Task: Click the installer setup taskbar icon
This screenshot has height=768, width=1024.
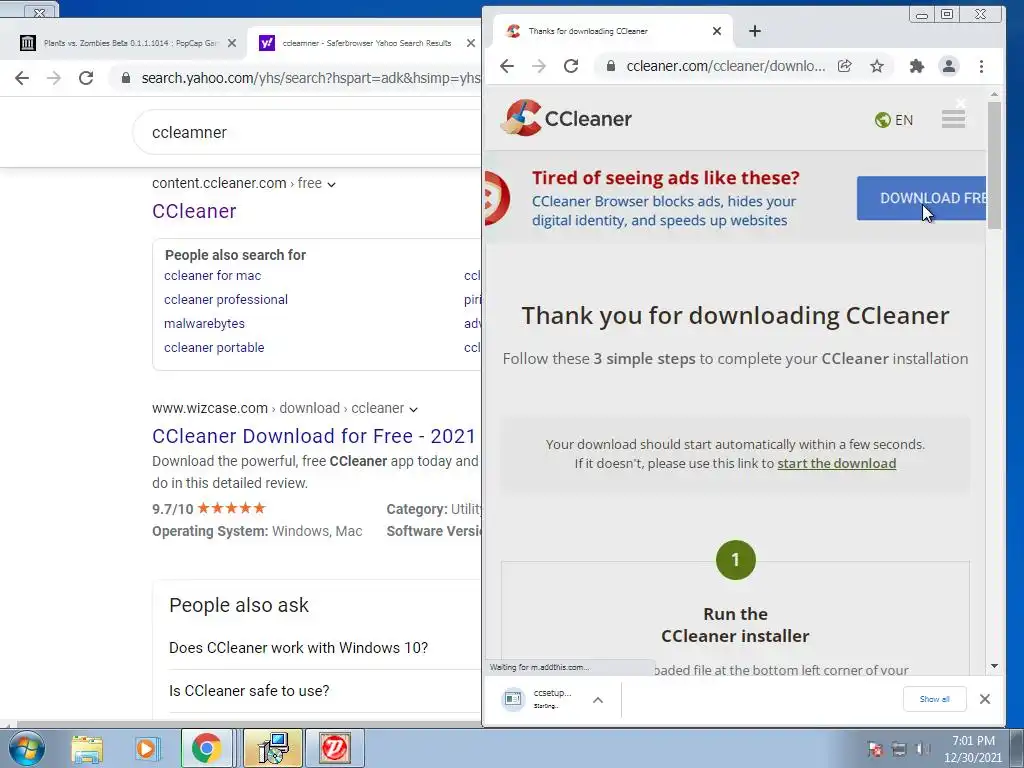Action: (273, 748)
